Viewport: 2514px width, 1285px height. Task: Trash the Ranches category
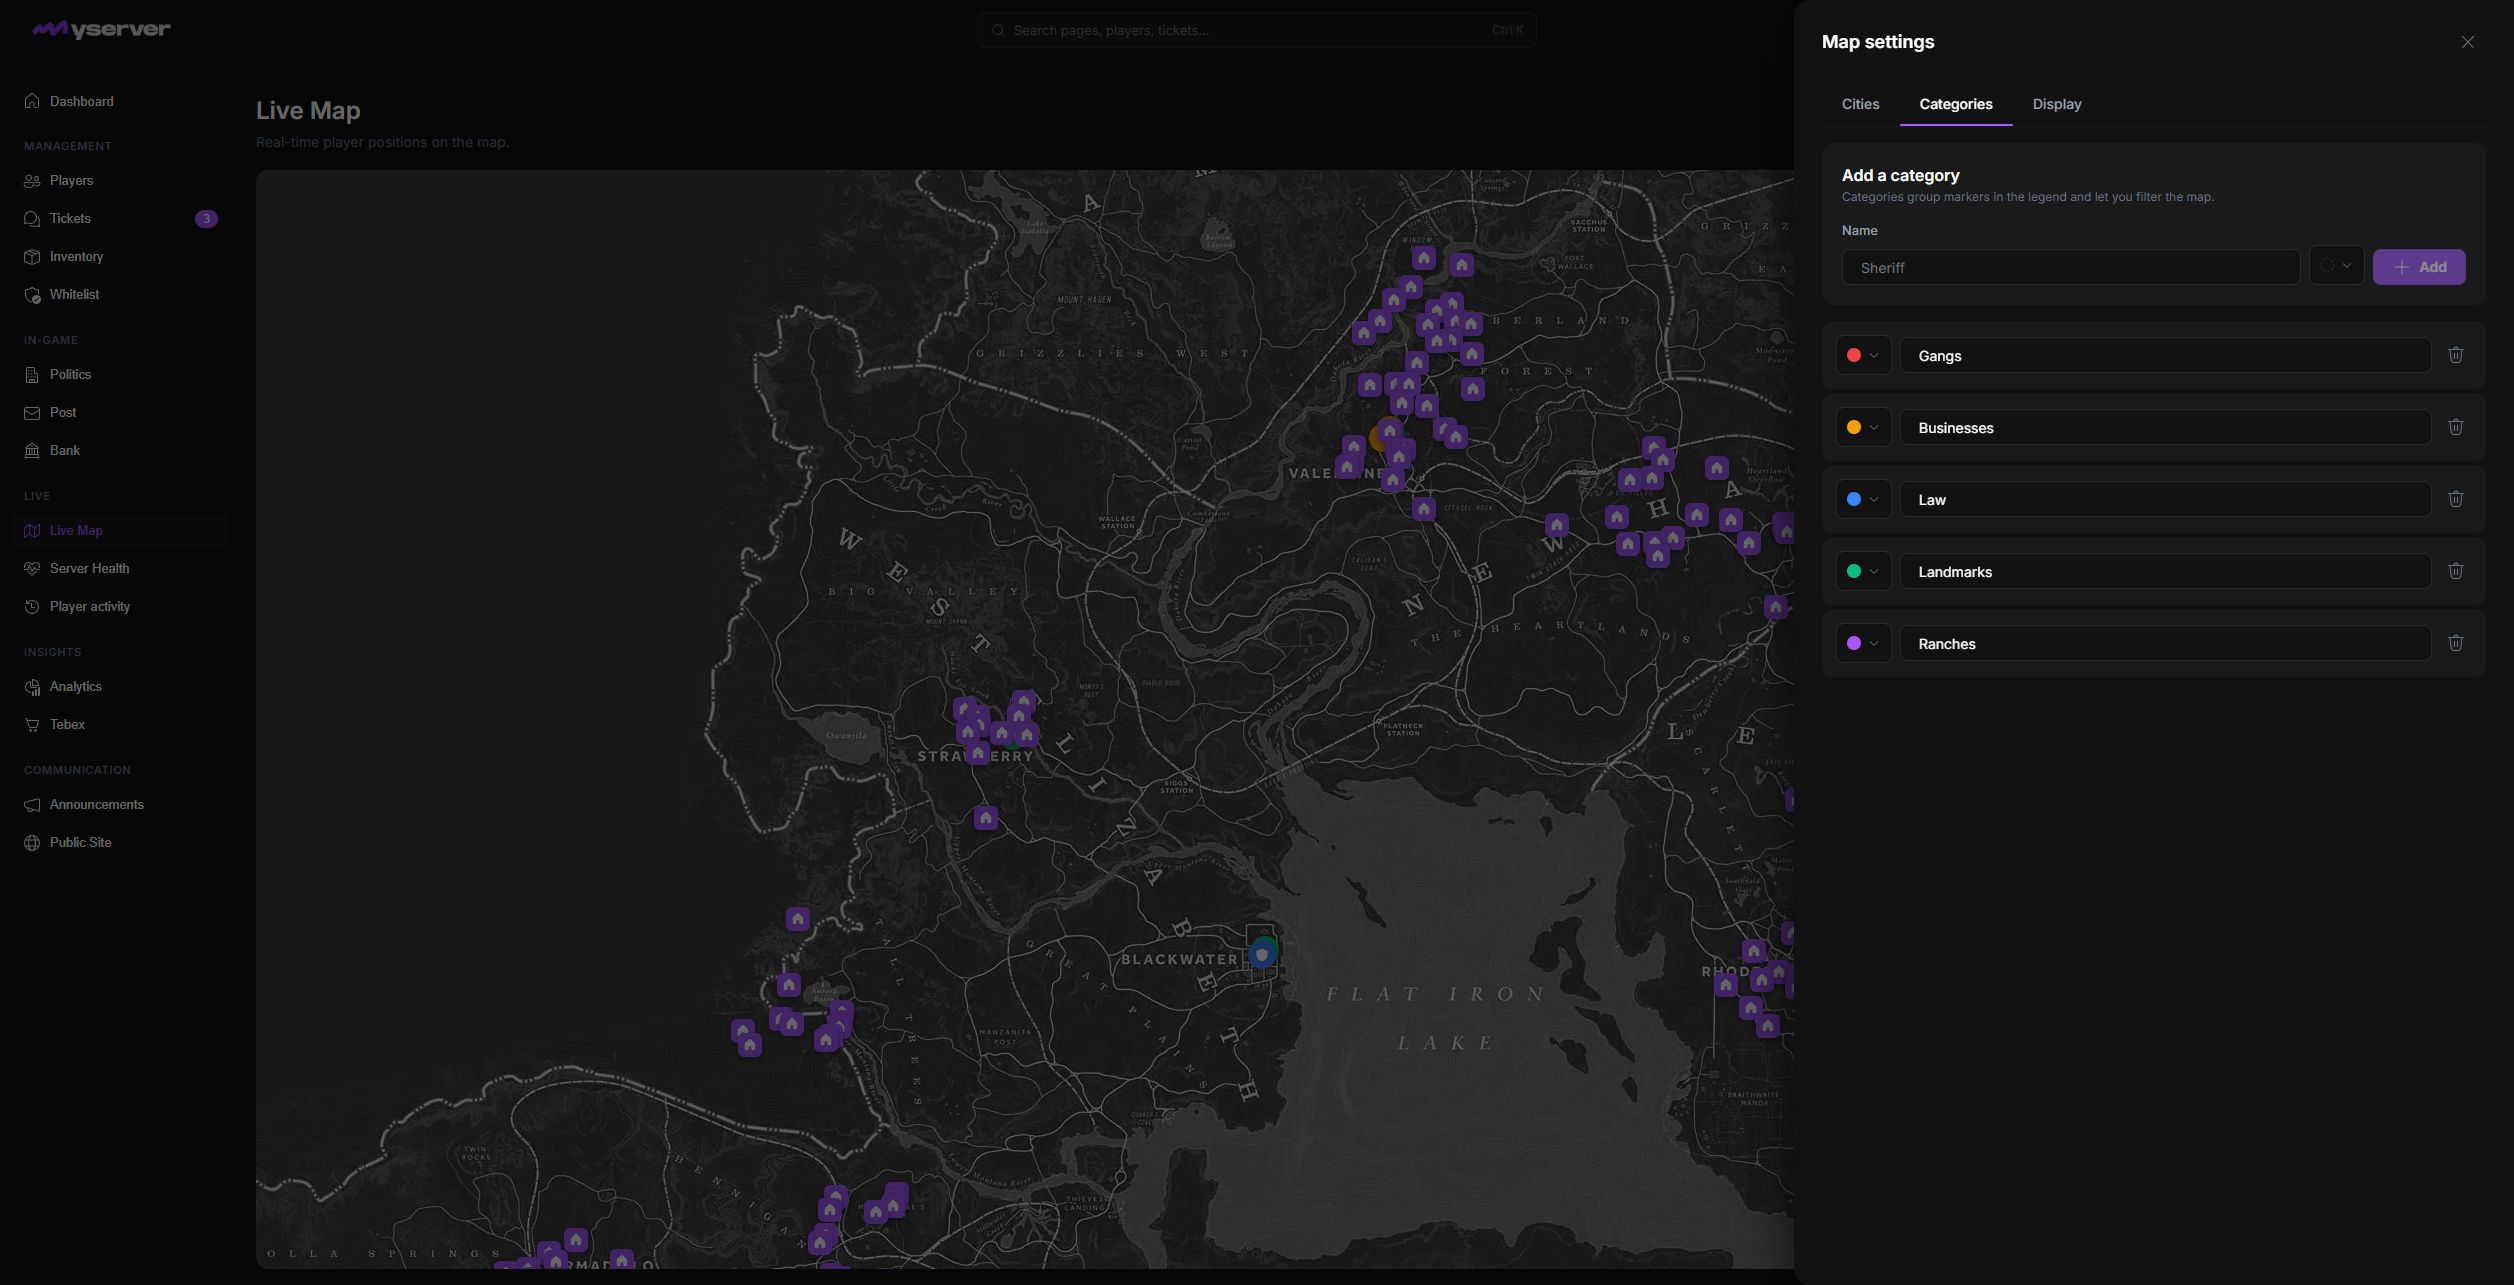click(x=2455, y=643)
